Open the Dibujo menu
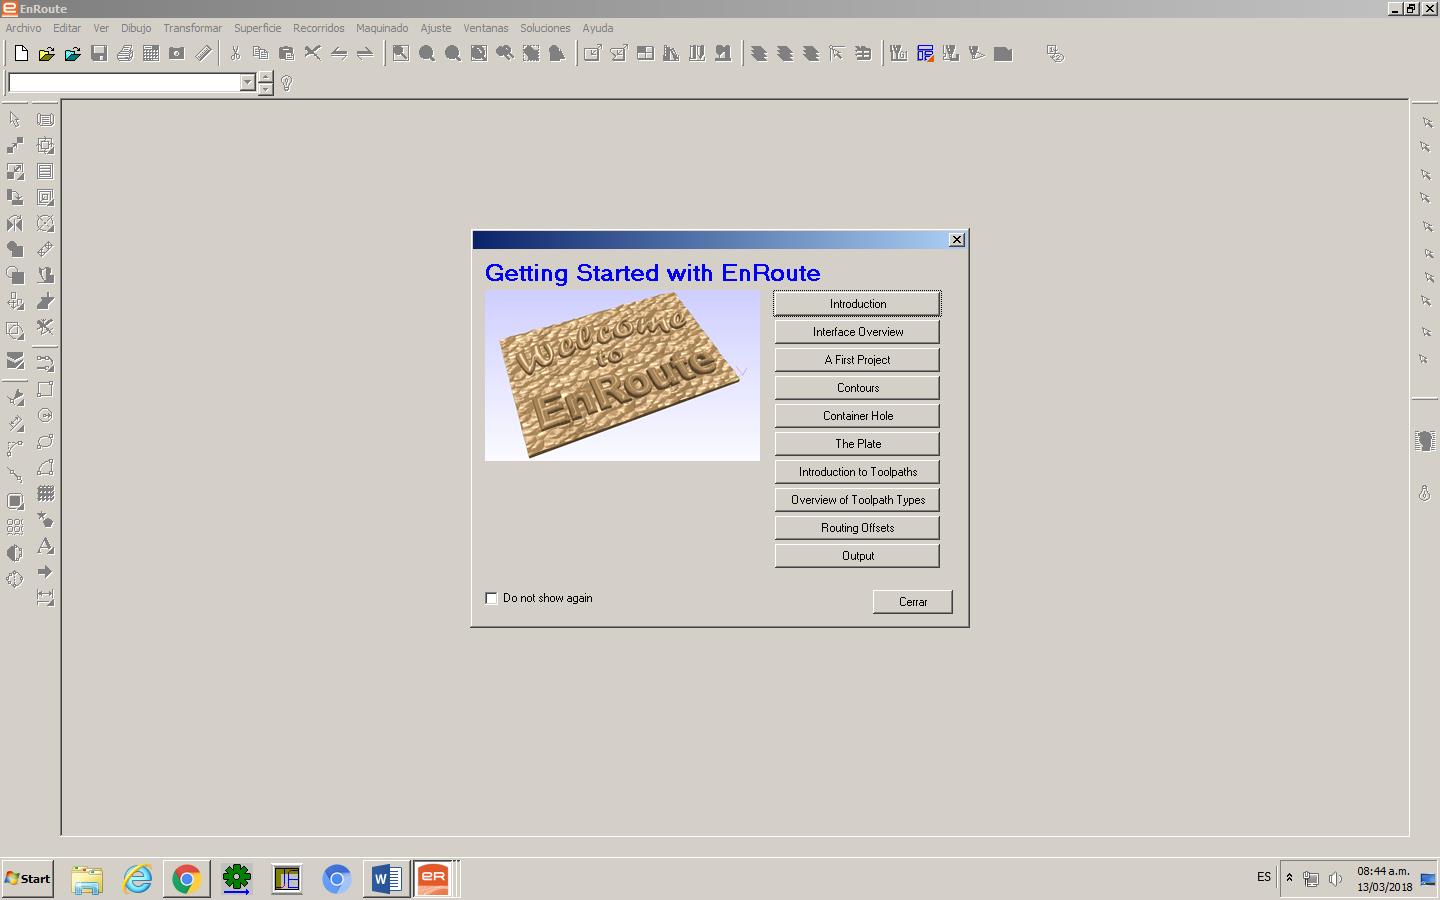1440x900 pixels. point(136,28)
